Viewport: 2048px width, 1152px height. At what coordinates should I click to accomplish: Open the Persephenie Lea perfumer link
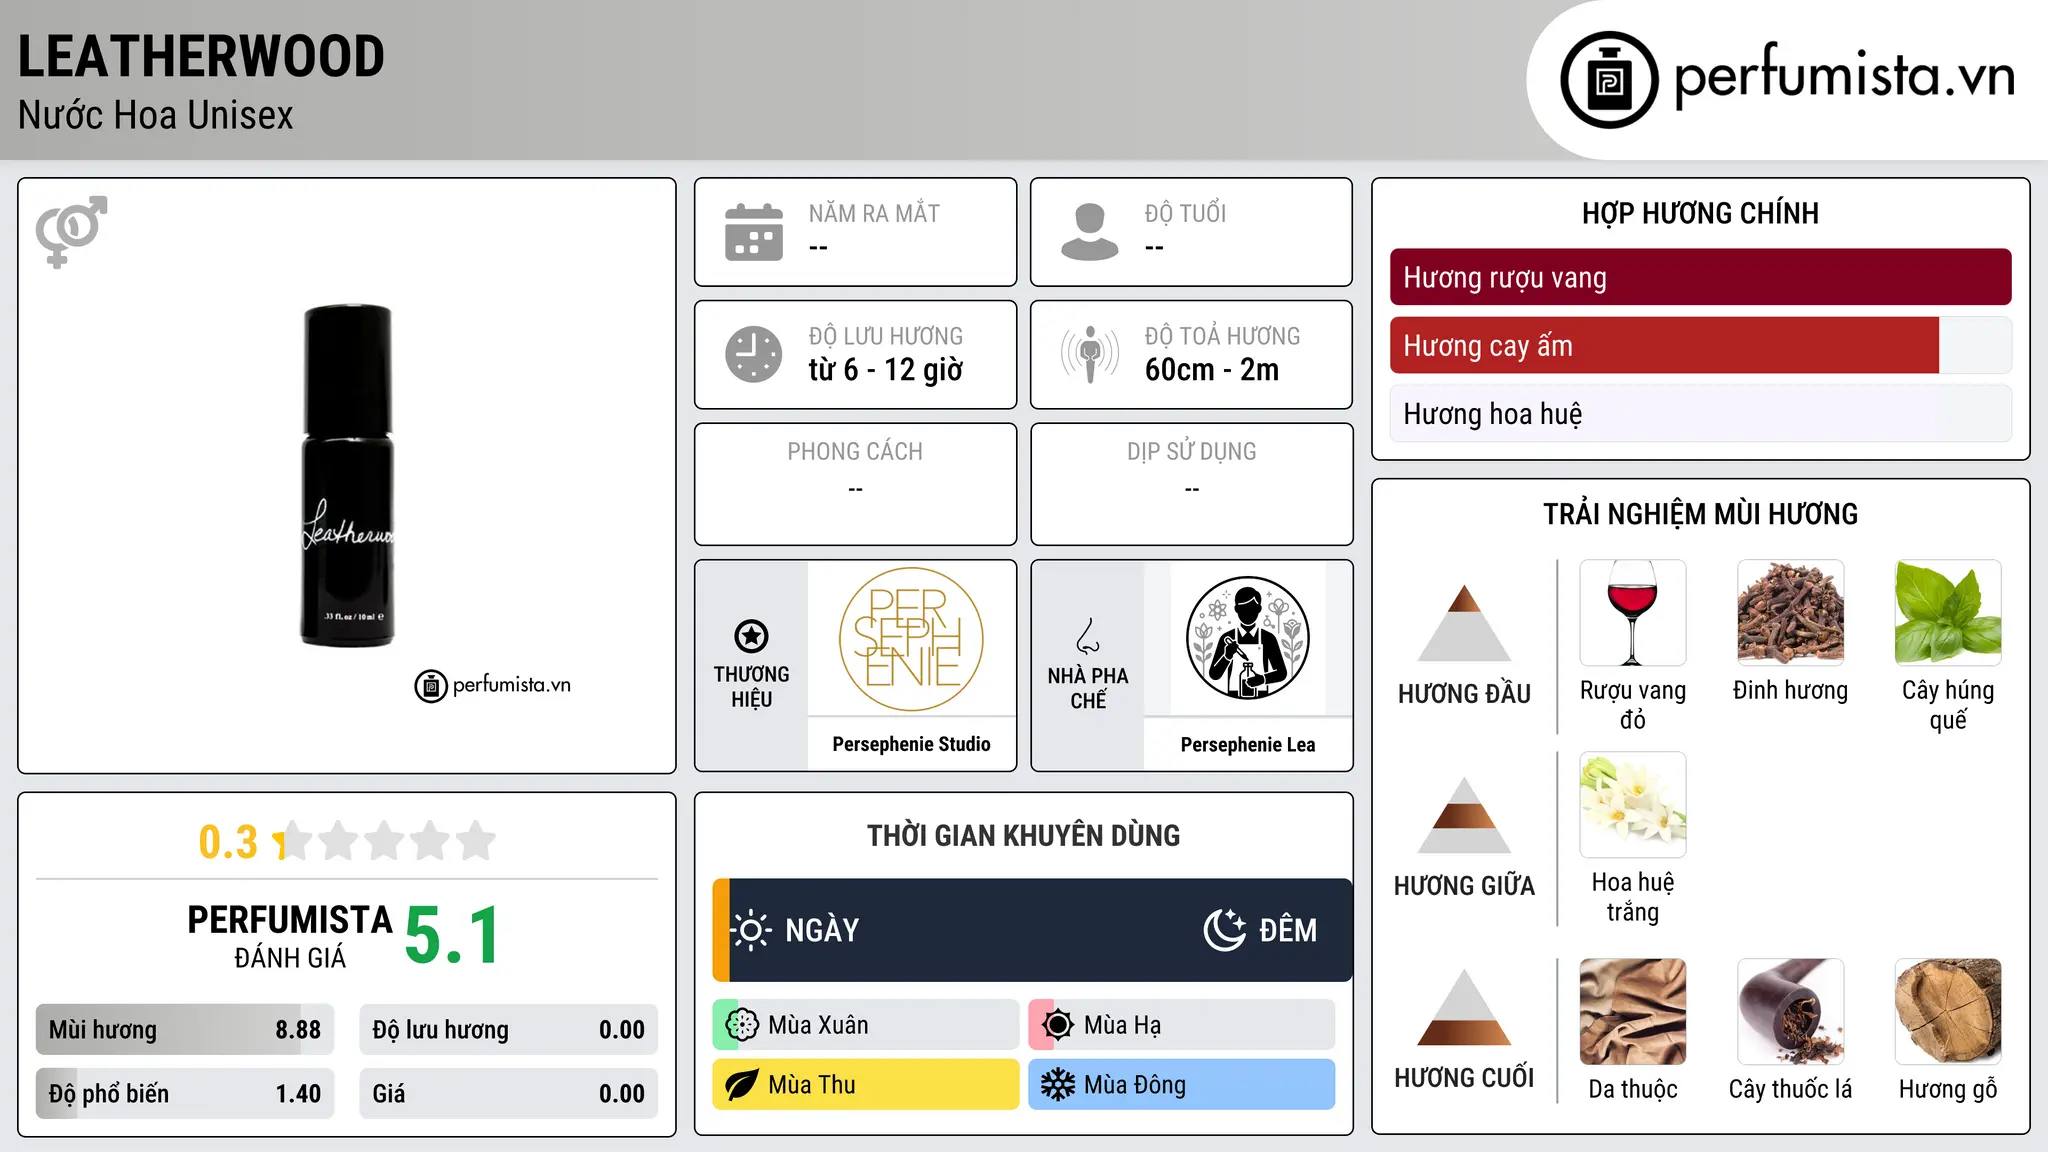1248,744
